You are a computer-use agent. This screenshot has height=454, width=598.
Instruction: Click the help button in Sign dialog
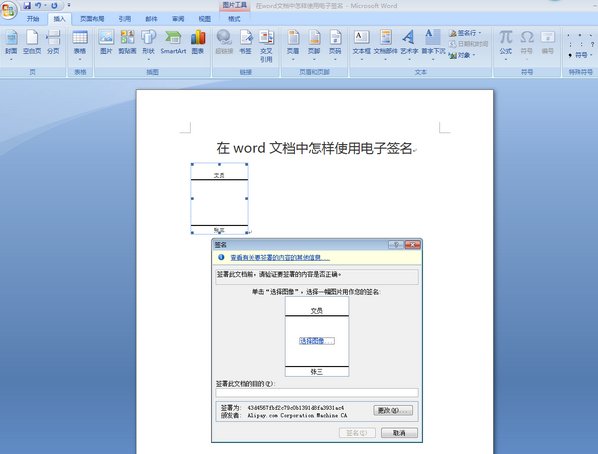coord(396,245)
